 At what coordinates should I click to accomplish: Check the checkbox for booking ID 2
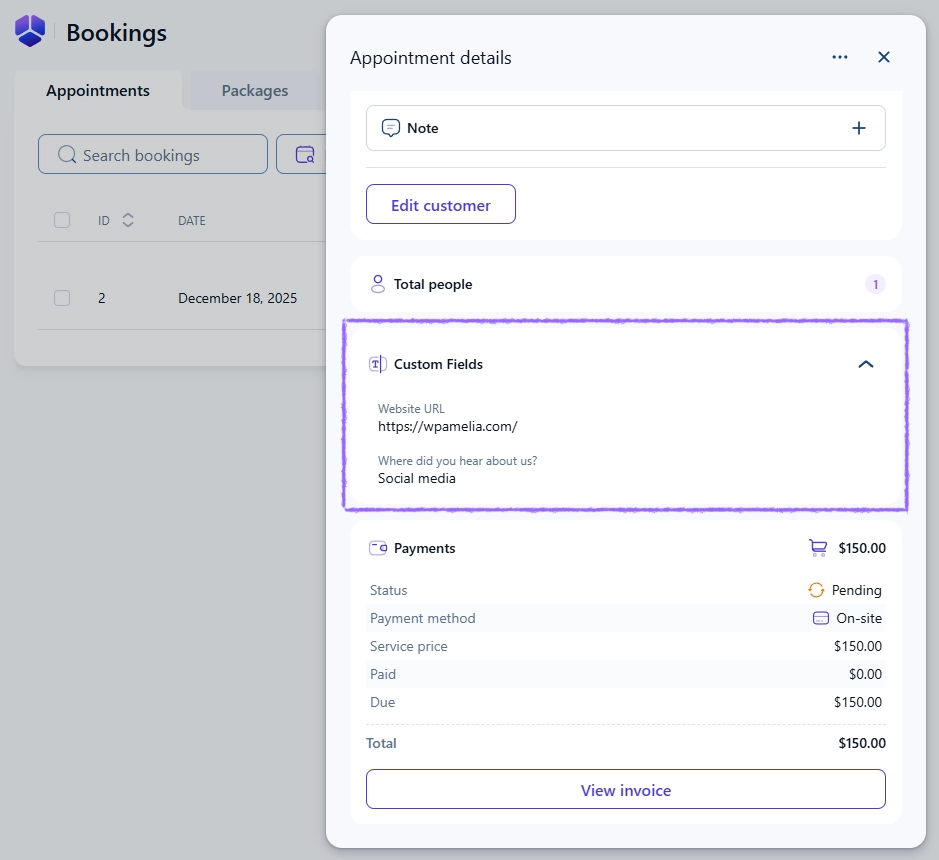[x=62, y=298]
